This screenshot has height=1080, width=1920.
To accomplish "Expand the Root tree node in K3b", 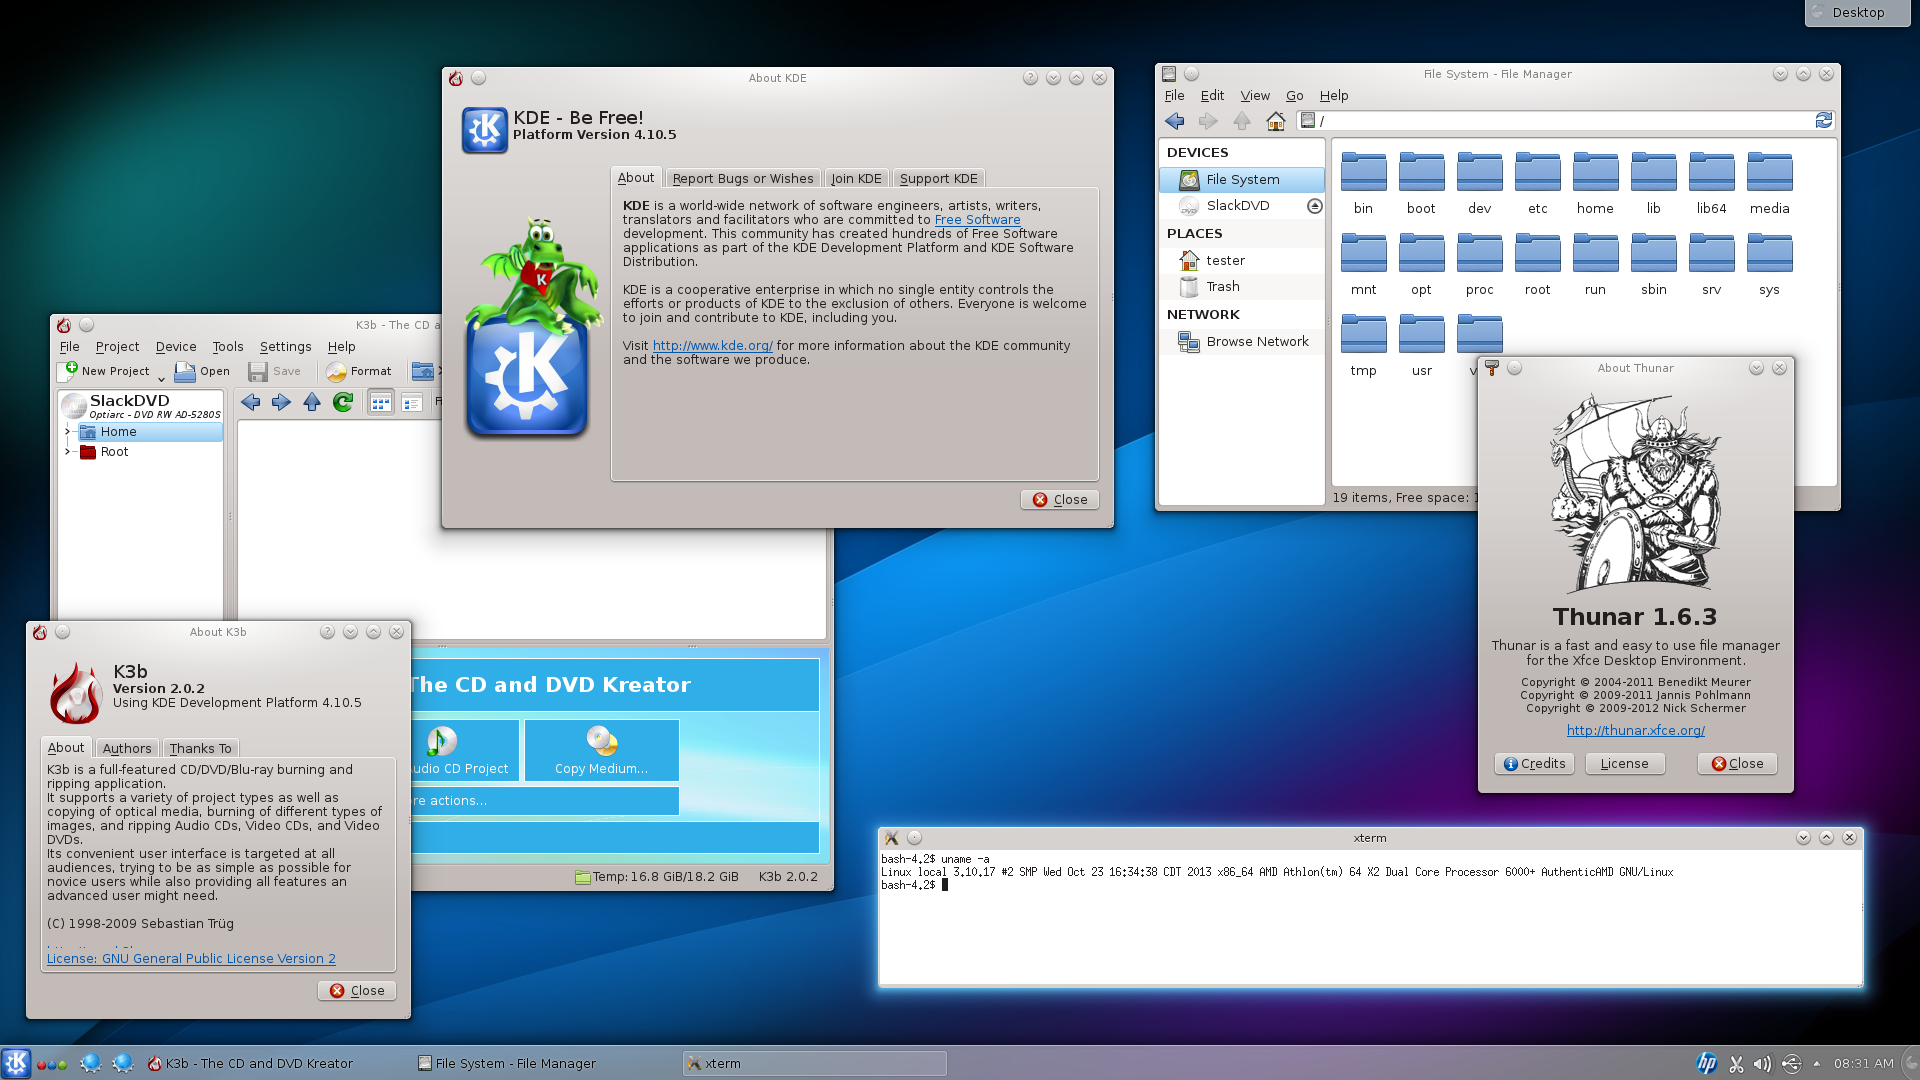I will coord(68,452).
